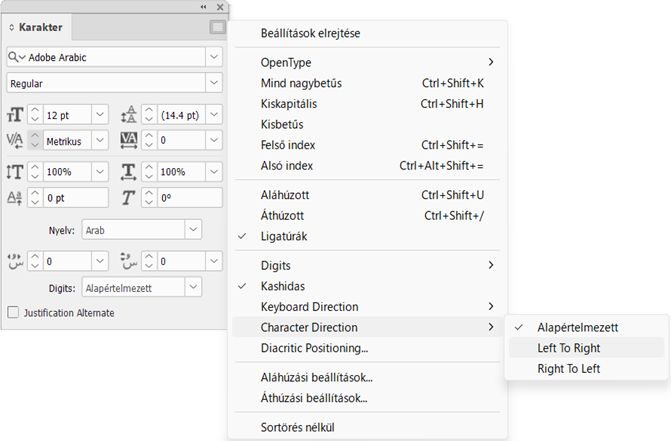
Task: Open the vertical scale 100% dropdown
Action: (x=100, y=172)
